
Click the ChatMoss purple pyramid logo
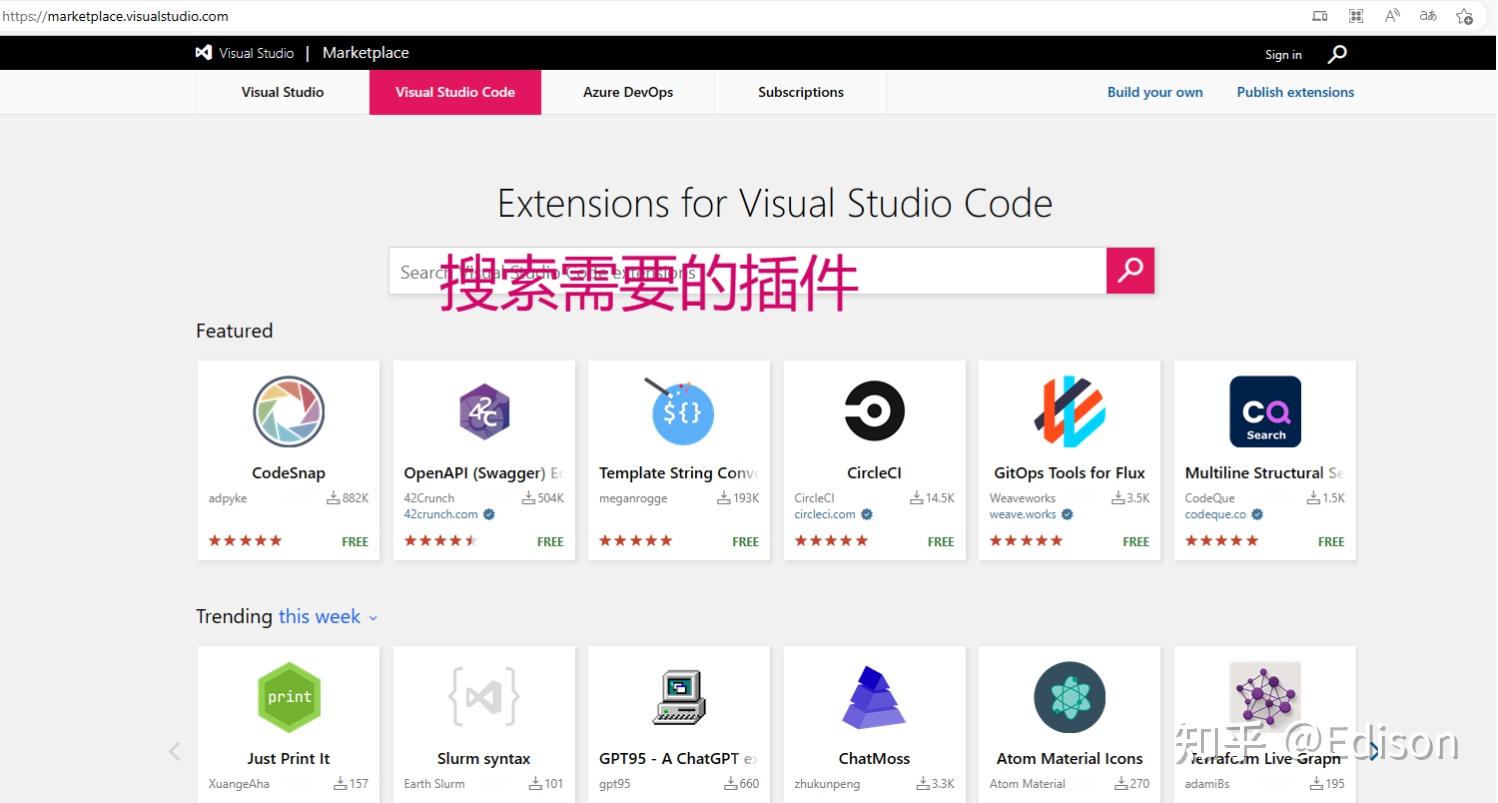[874, 697]
